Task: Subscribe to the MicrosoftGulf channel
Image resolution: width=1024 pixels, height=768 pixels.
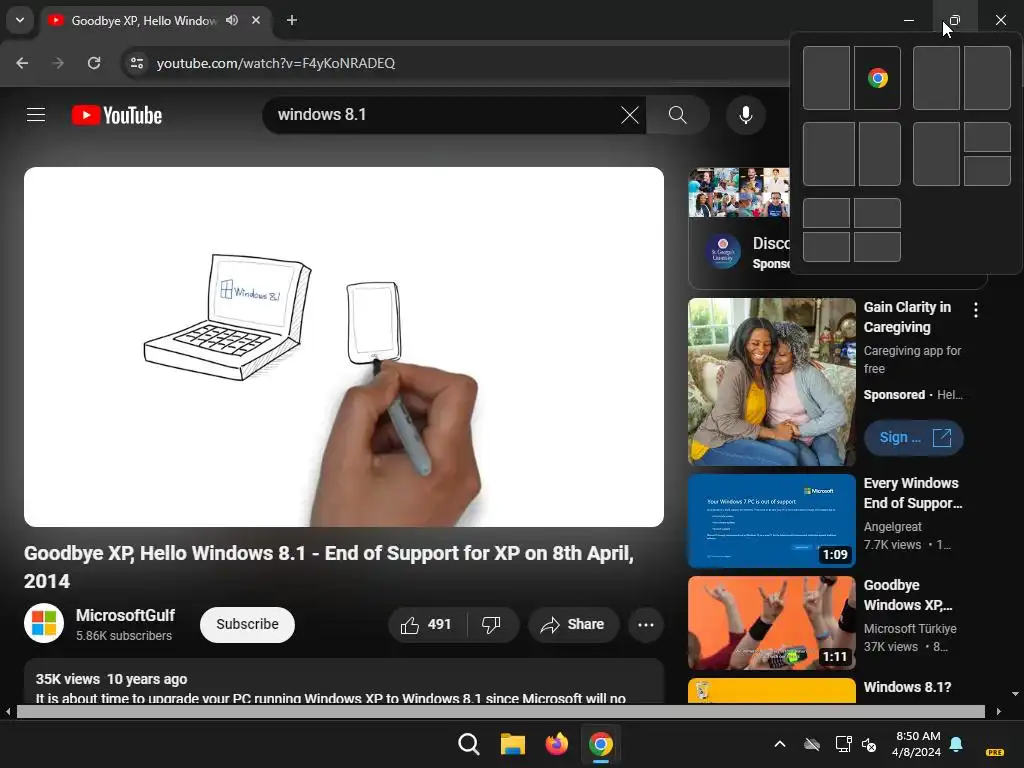Action: [248, 625]
